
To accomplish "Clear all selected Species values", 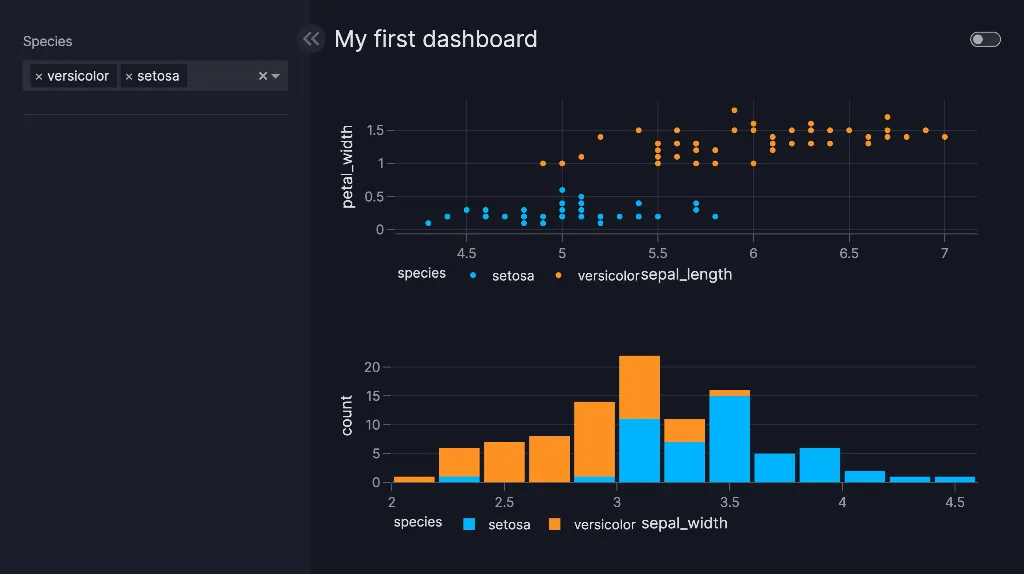I will click(263, 76).
